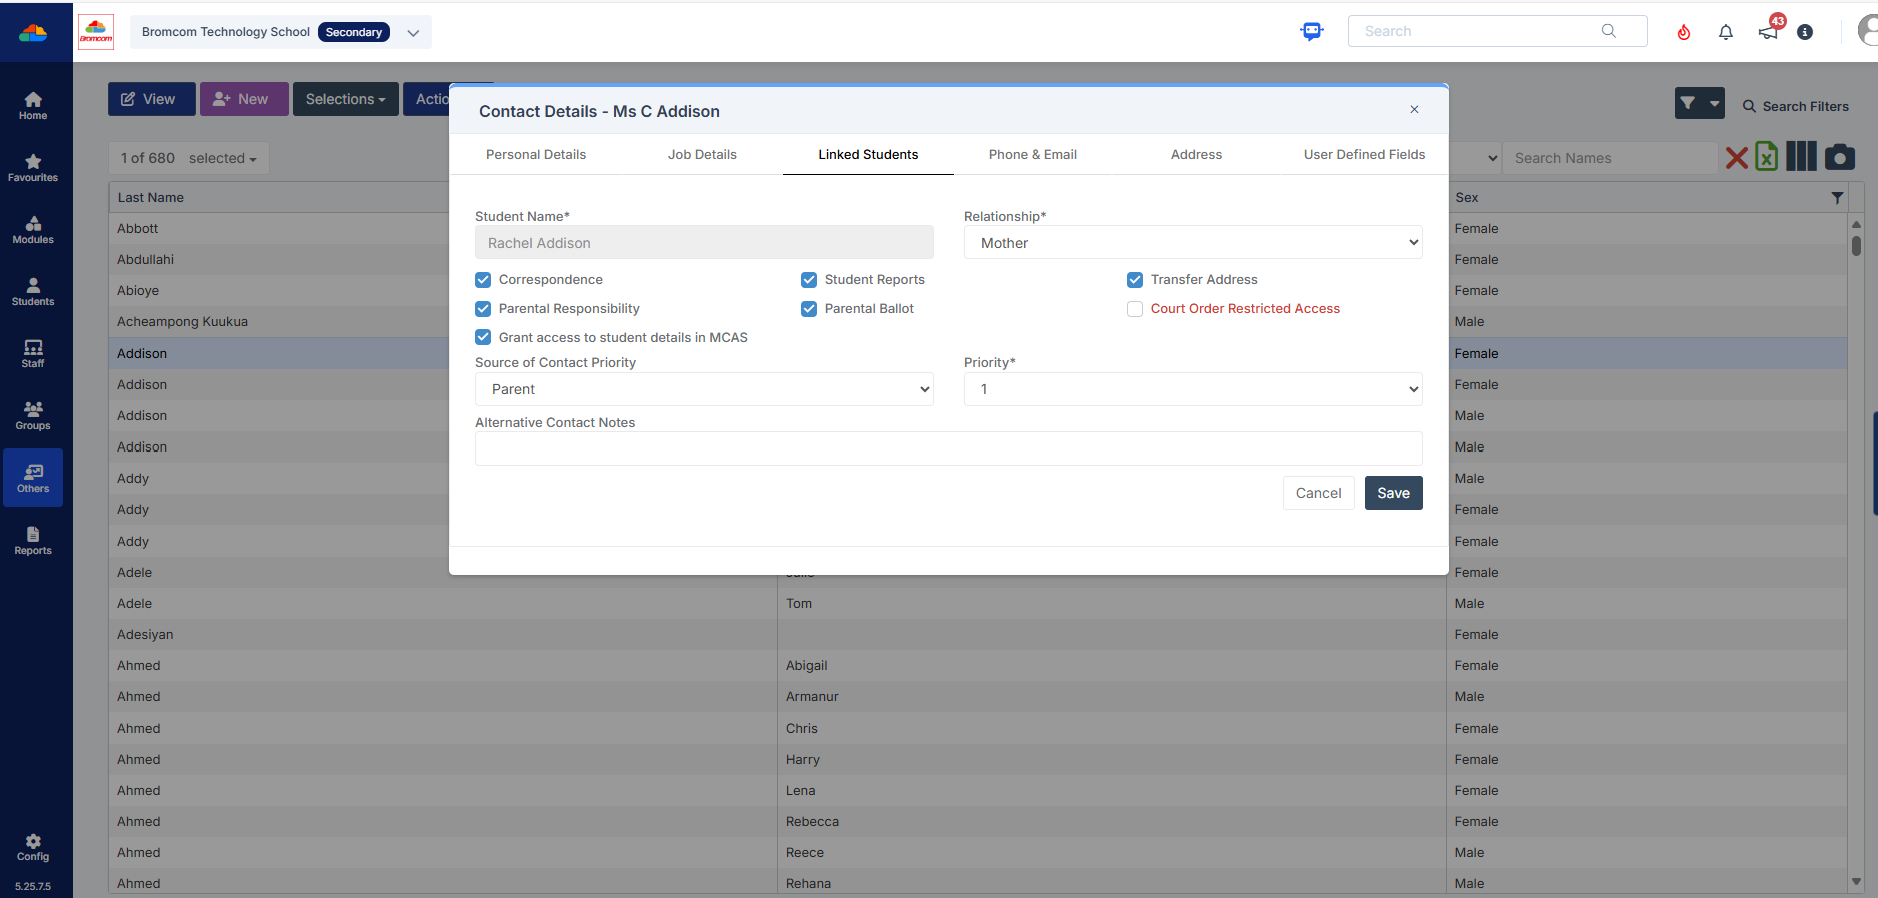Expand the Source of Contact Priority dropdown

[704, 389]
